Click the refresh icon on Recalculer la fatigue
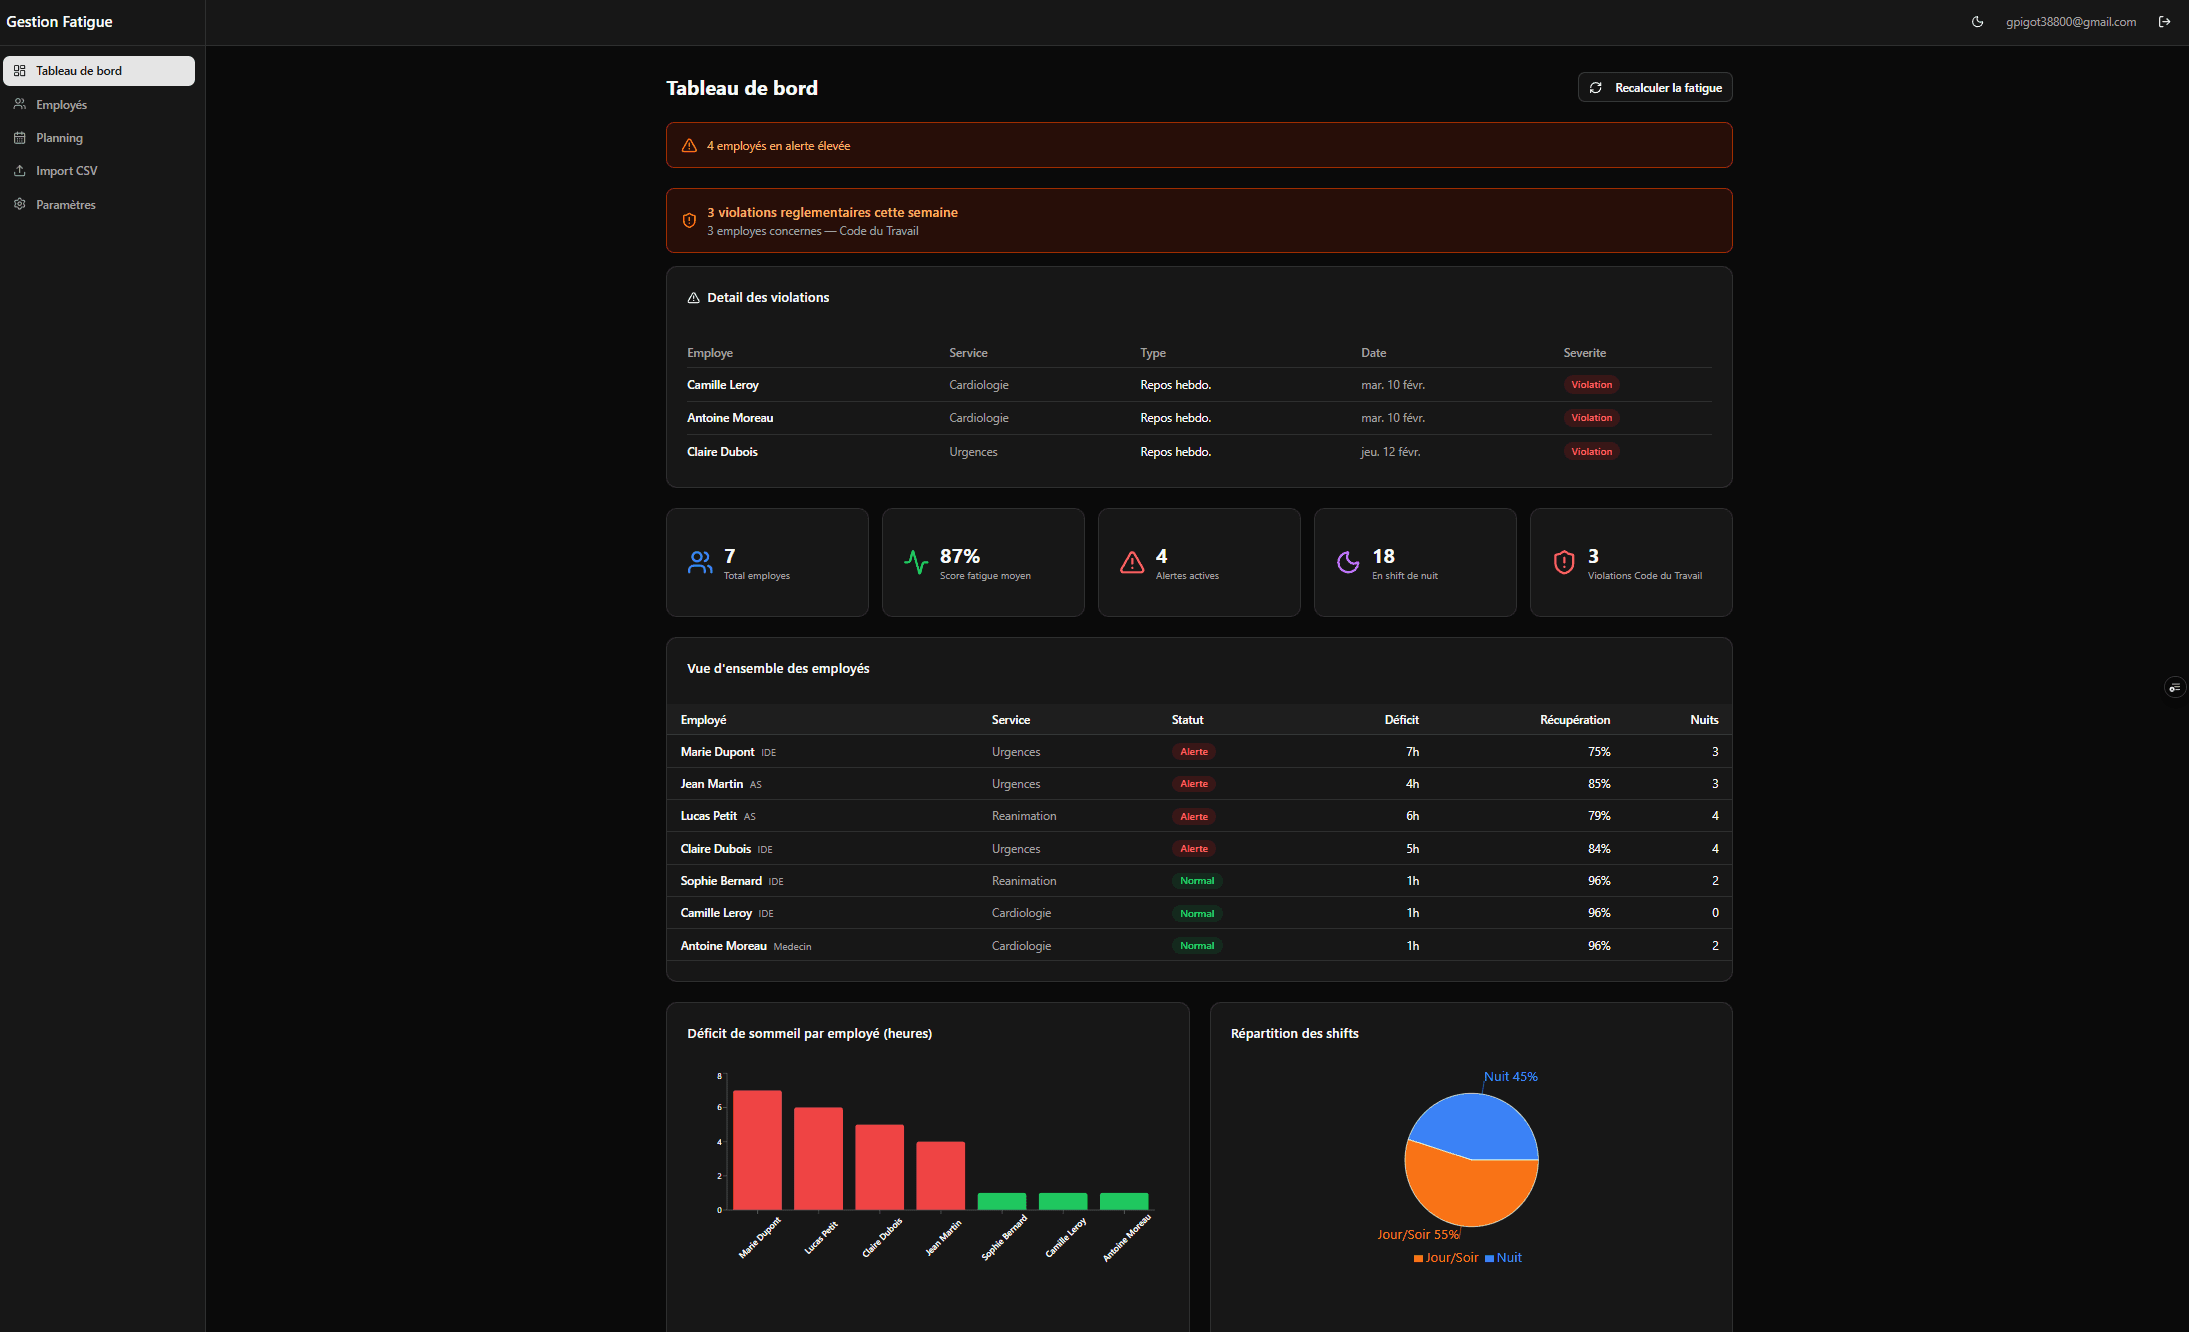Image resolution: width=2189 pixels, height=1332 pixels. coord(1597,87)
